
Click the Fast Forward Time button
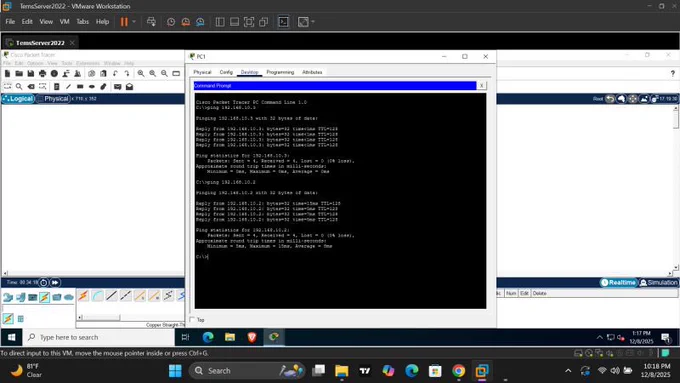[55, 282]
